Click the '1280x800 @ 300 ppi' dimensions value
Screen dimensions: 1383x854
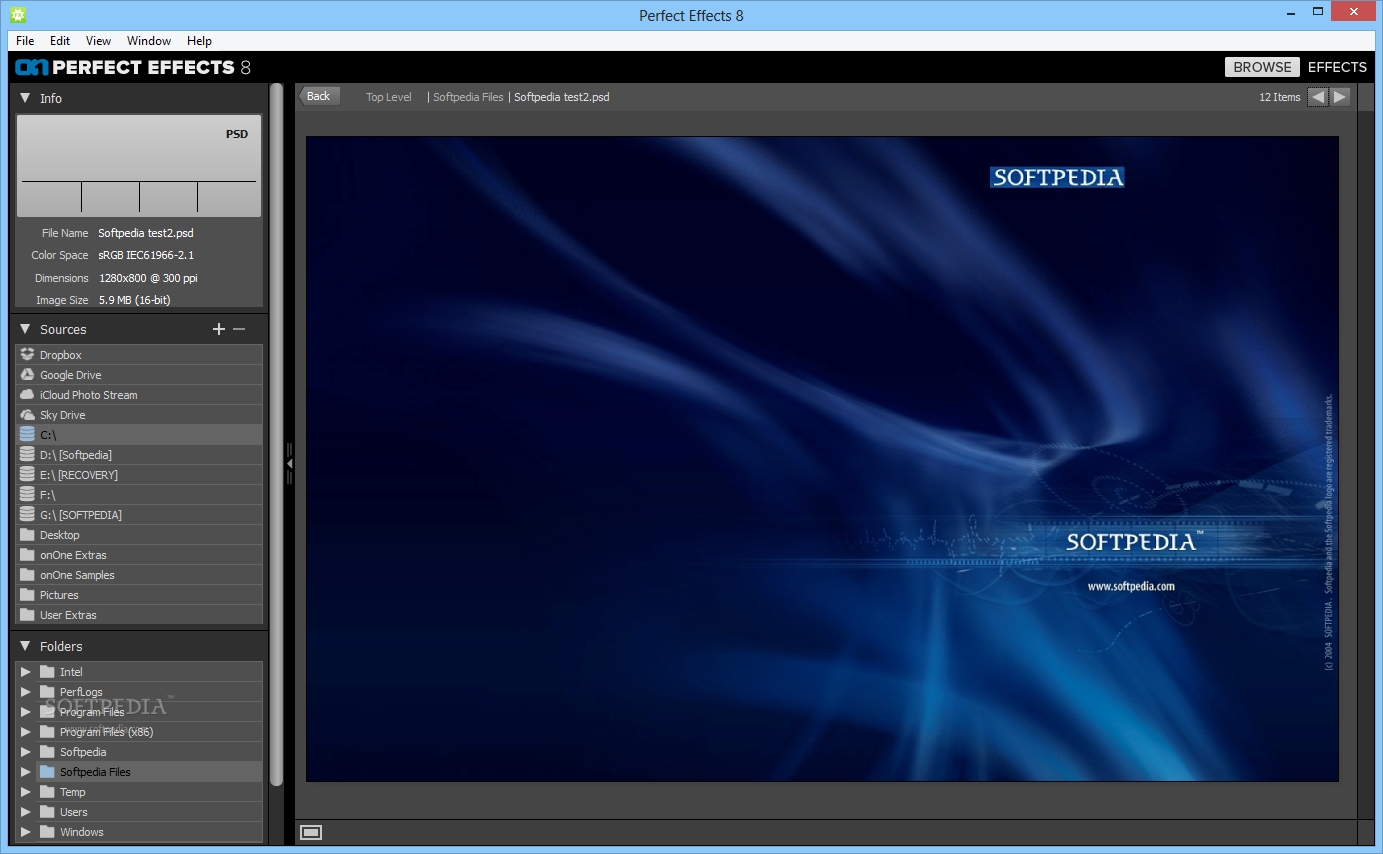click(x=148, y=278)
